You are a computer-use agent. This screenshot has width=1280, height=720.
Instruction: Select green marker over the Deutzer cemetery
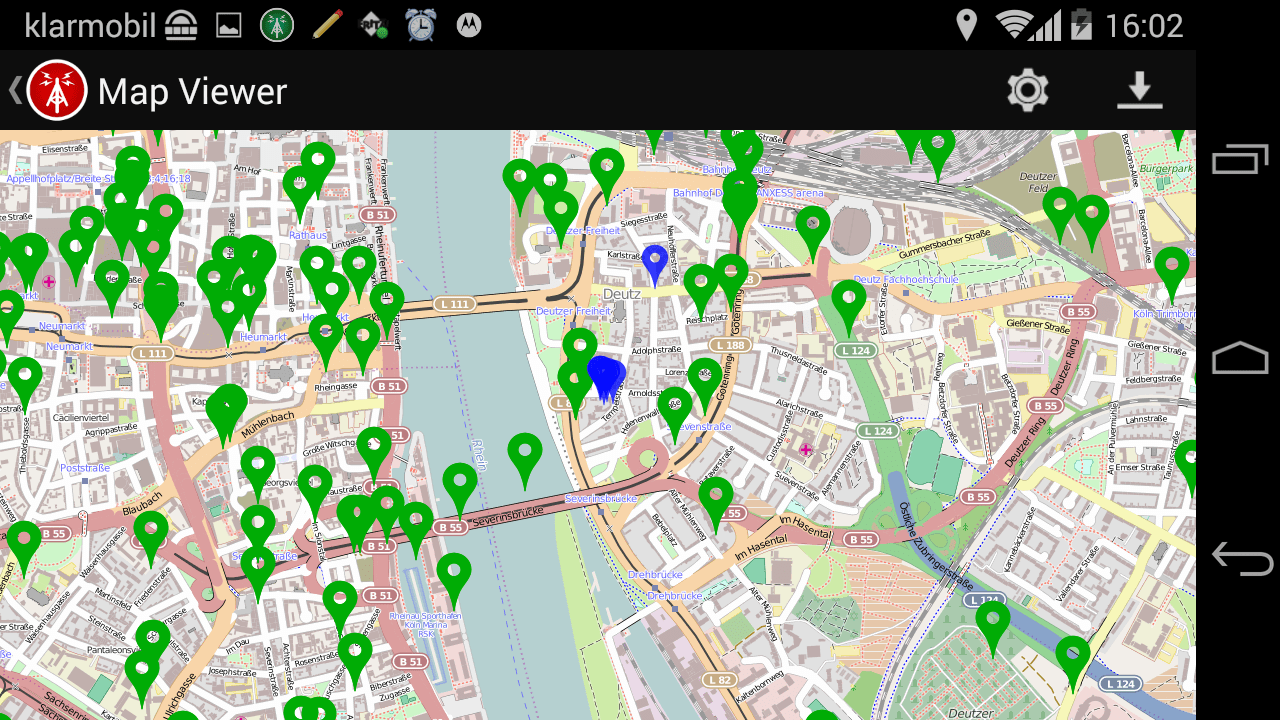pyautogui.click(x=993, y=628)
